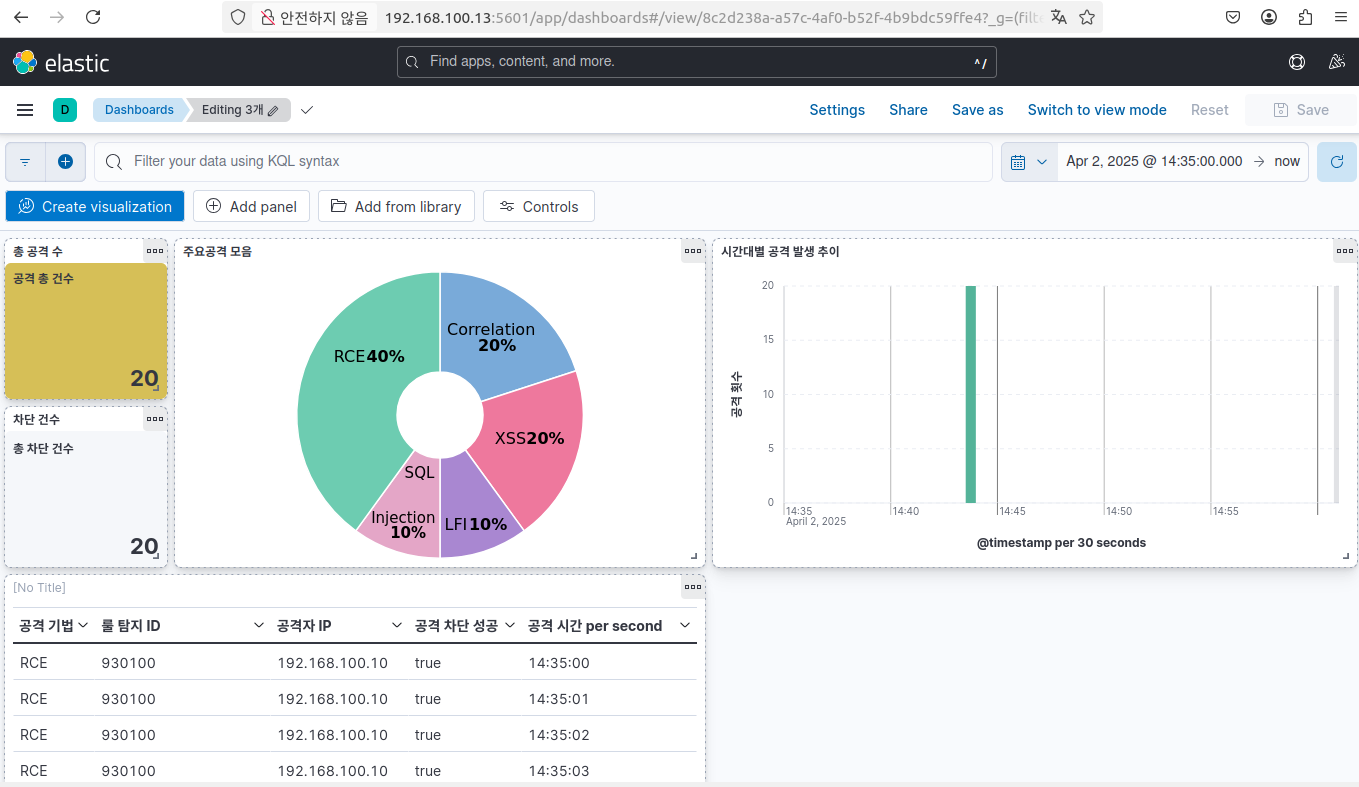The width and height of the screenshot is (1359, 787).
Task: Click the filter options icon in query bar
Action: (x=25, y=162)
